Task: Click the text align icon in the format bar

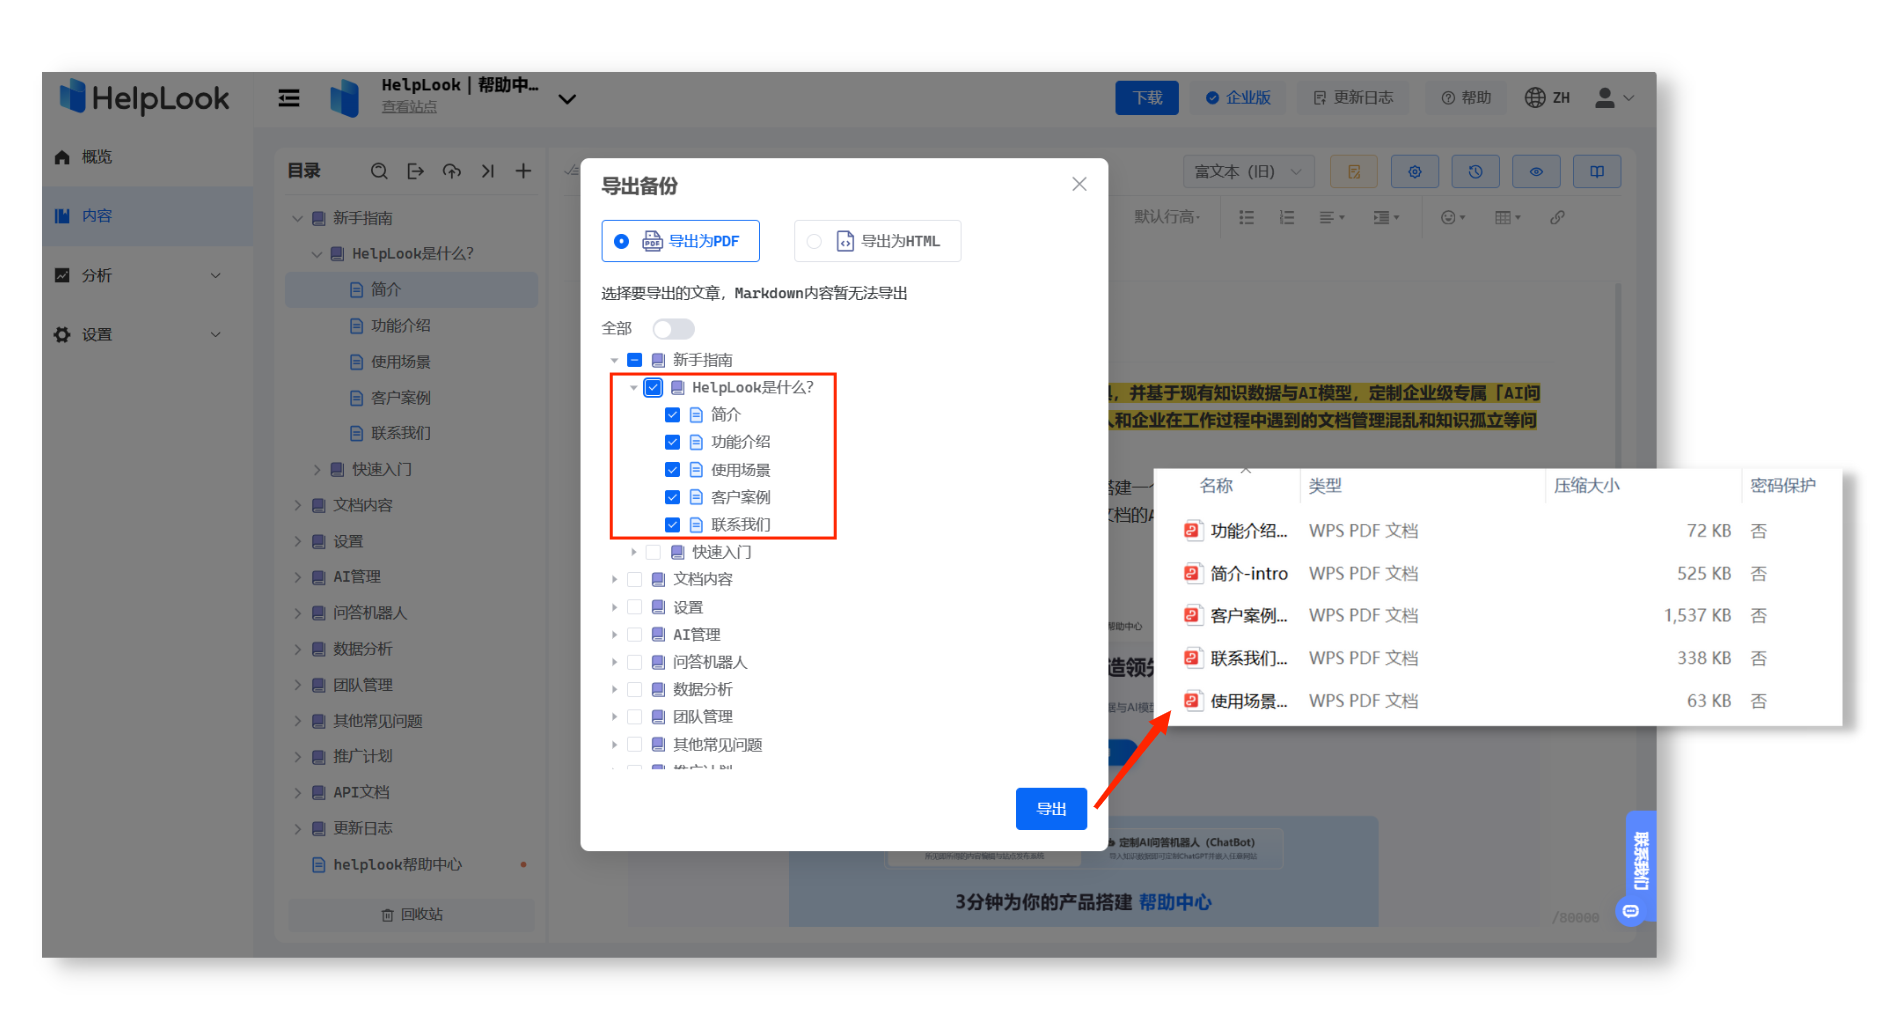Action: (x=1332, y=217)
